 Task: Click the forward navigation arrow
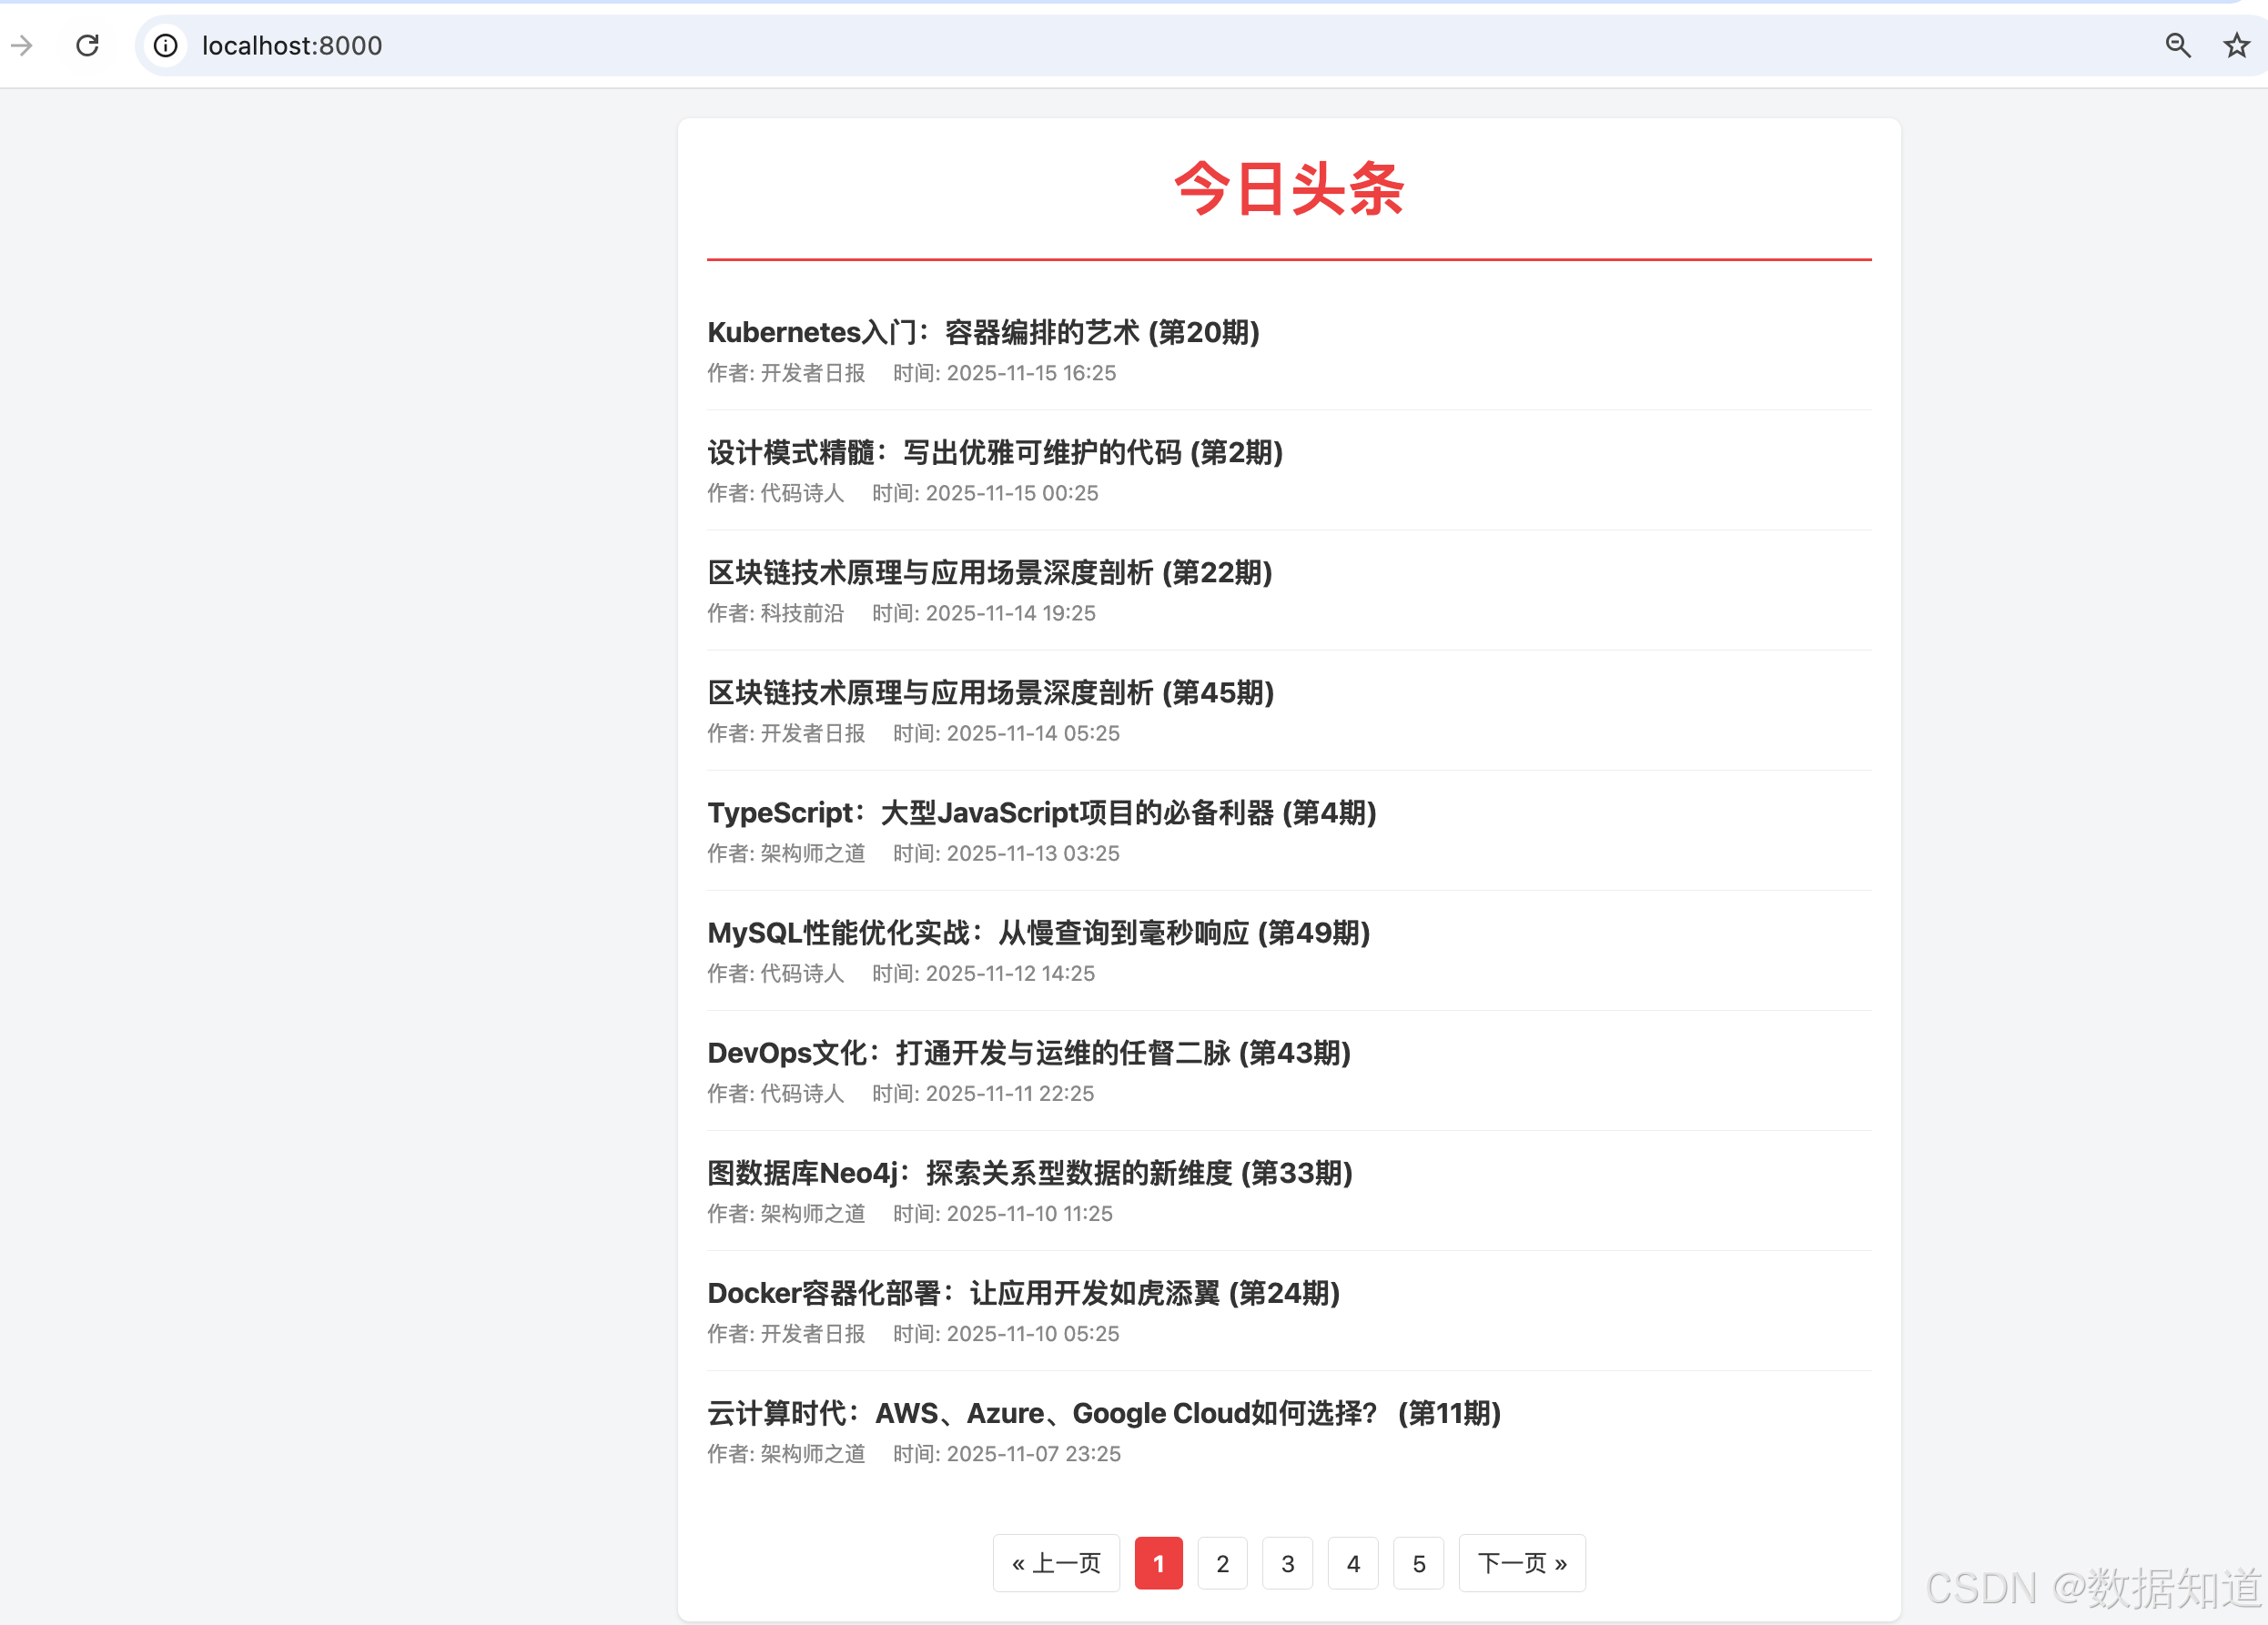point(22,45)
